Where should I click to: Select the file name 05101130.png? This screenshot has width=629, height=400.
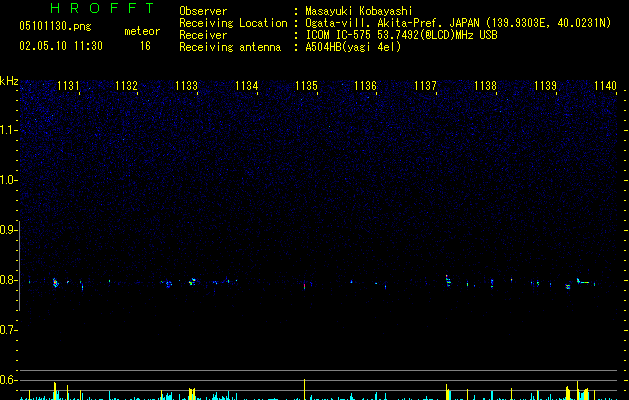(55, 26)
